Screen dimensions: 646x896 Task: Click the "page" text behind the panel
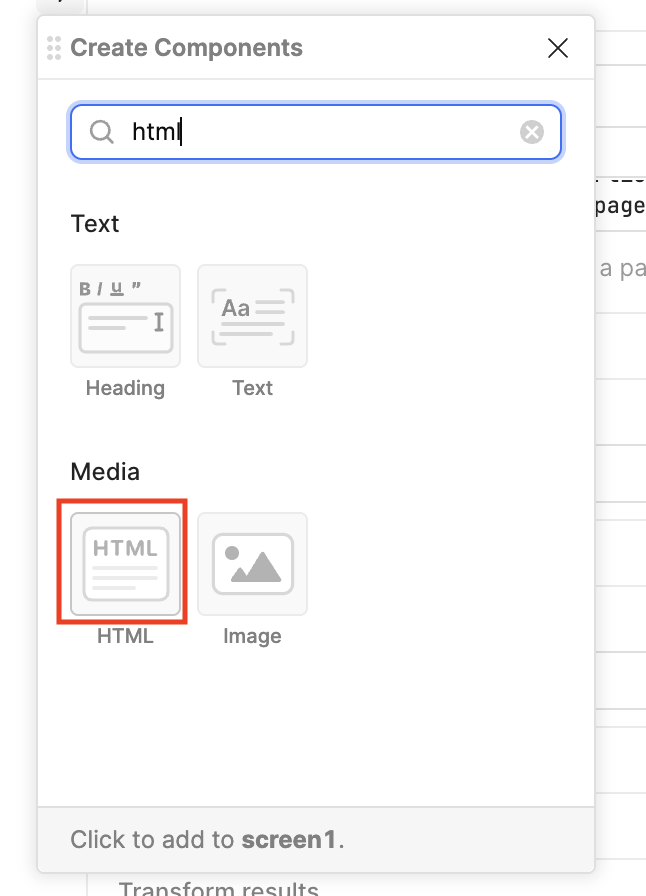pos(620,206)
